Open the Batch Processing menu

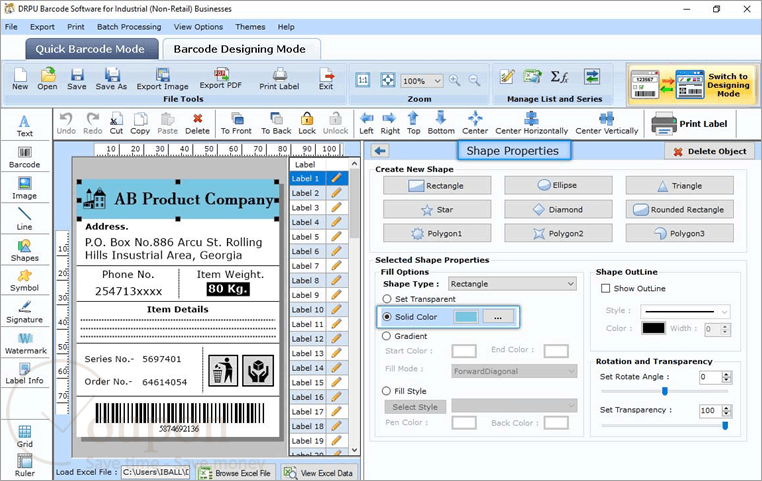pyautogui.click(x=129, y=27)
